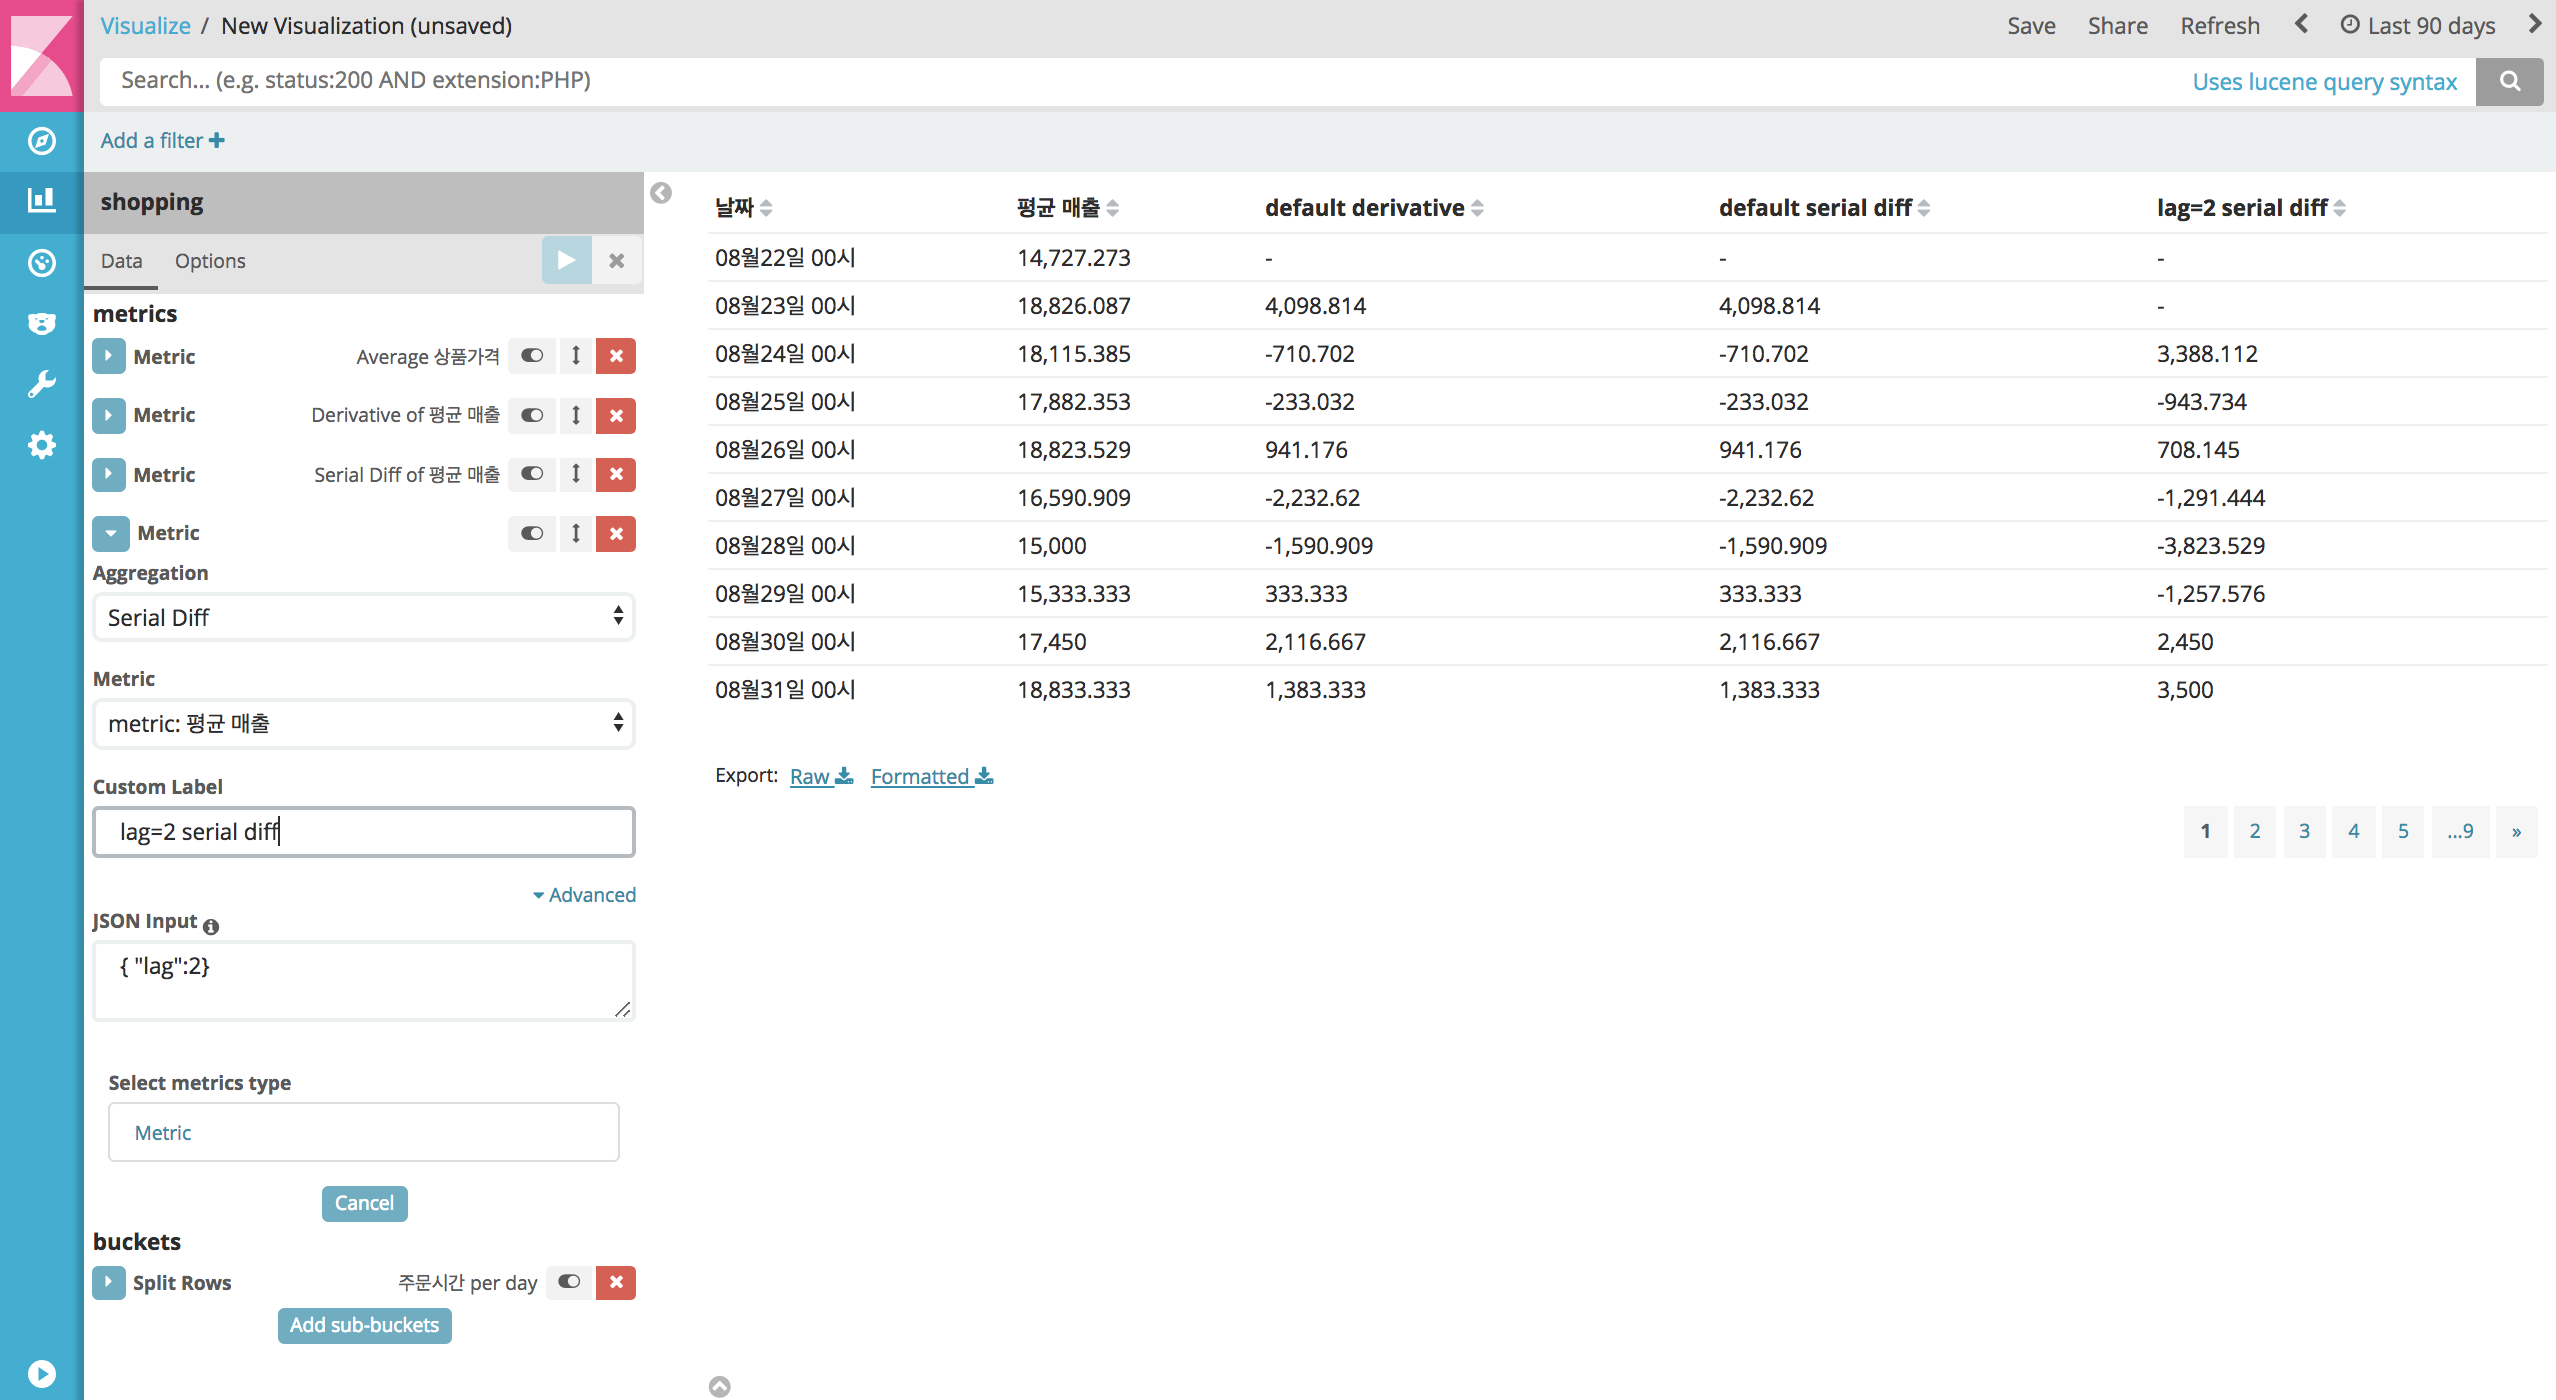Open Management gear icon in sidebar

[x=41, y=445]
